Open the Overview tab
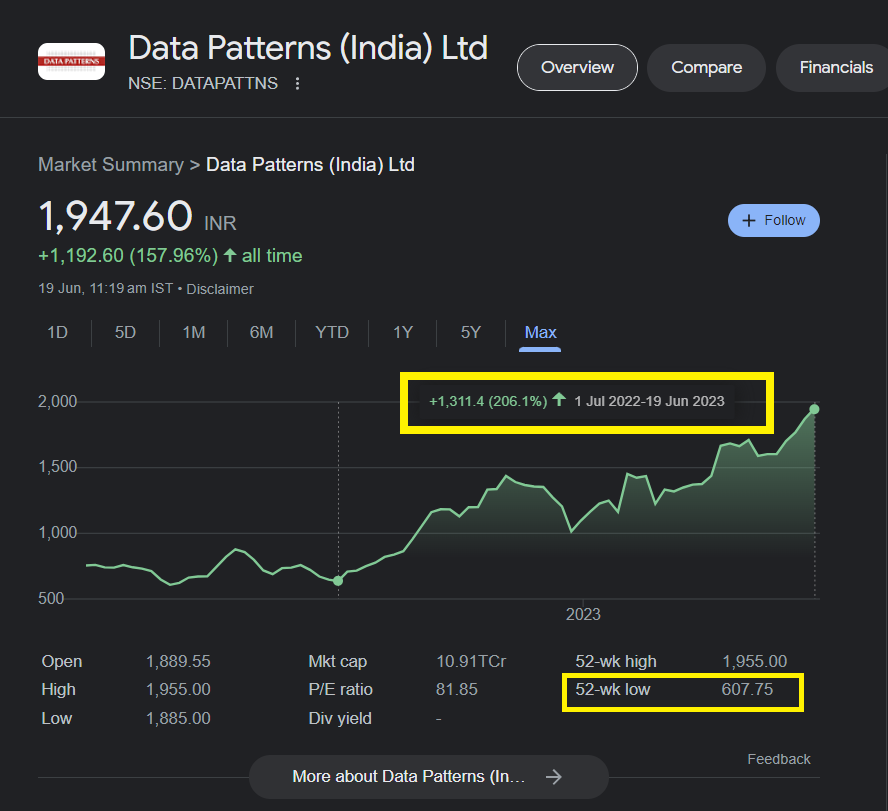 [577, 67]
